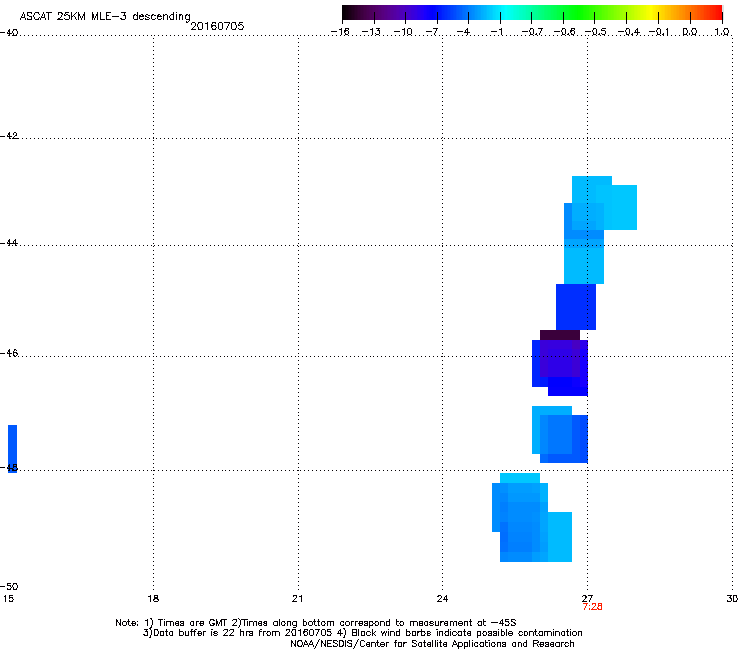Click the -0.6 label on the color scale
The image size is (740, 650).
[x=564, y=32]
